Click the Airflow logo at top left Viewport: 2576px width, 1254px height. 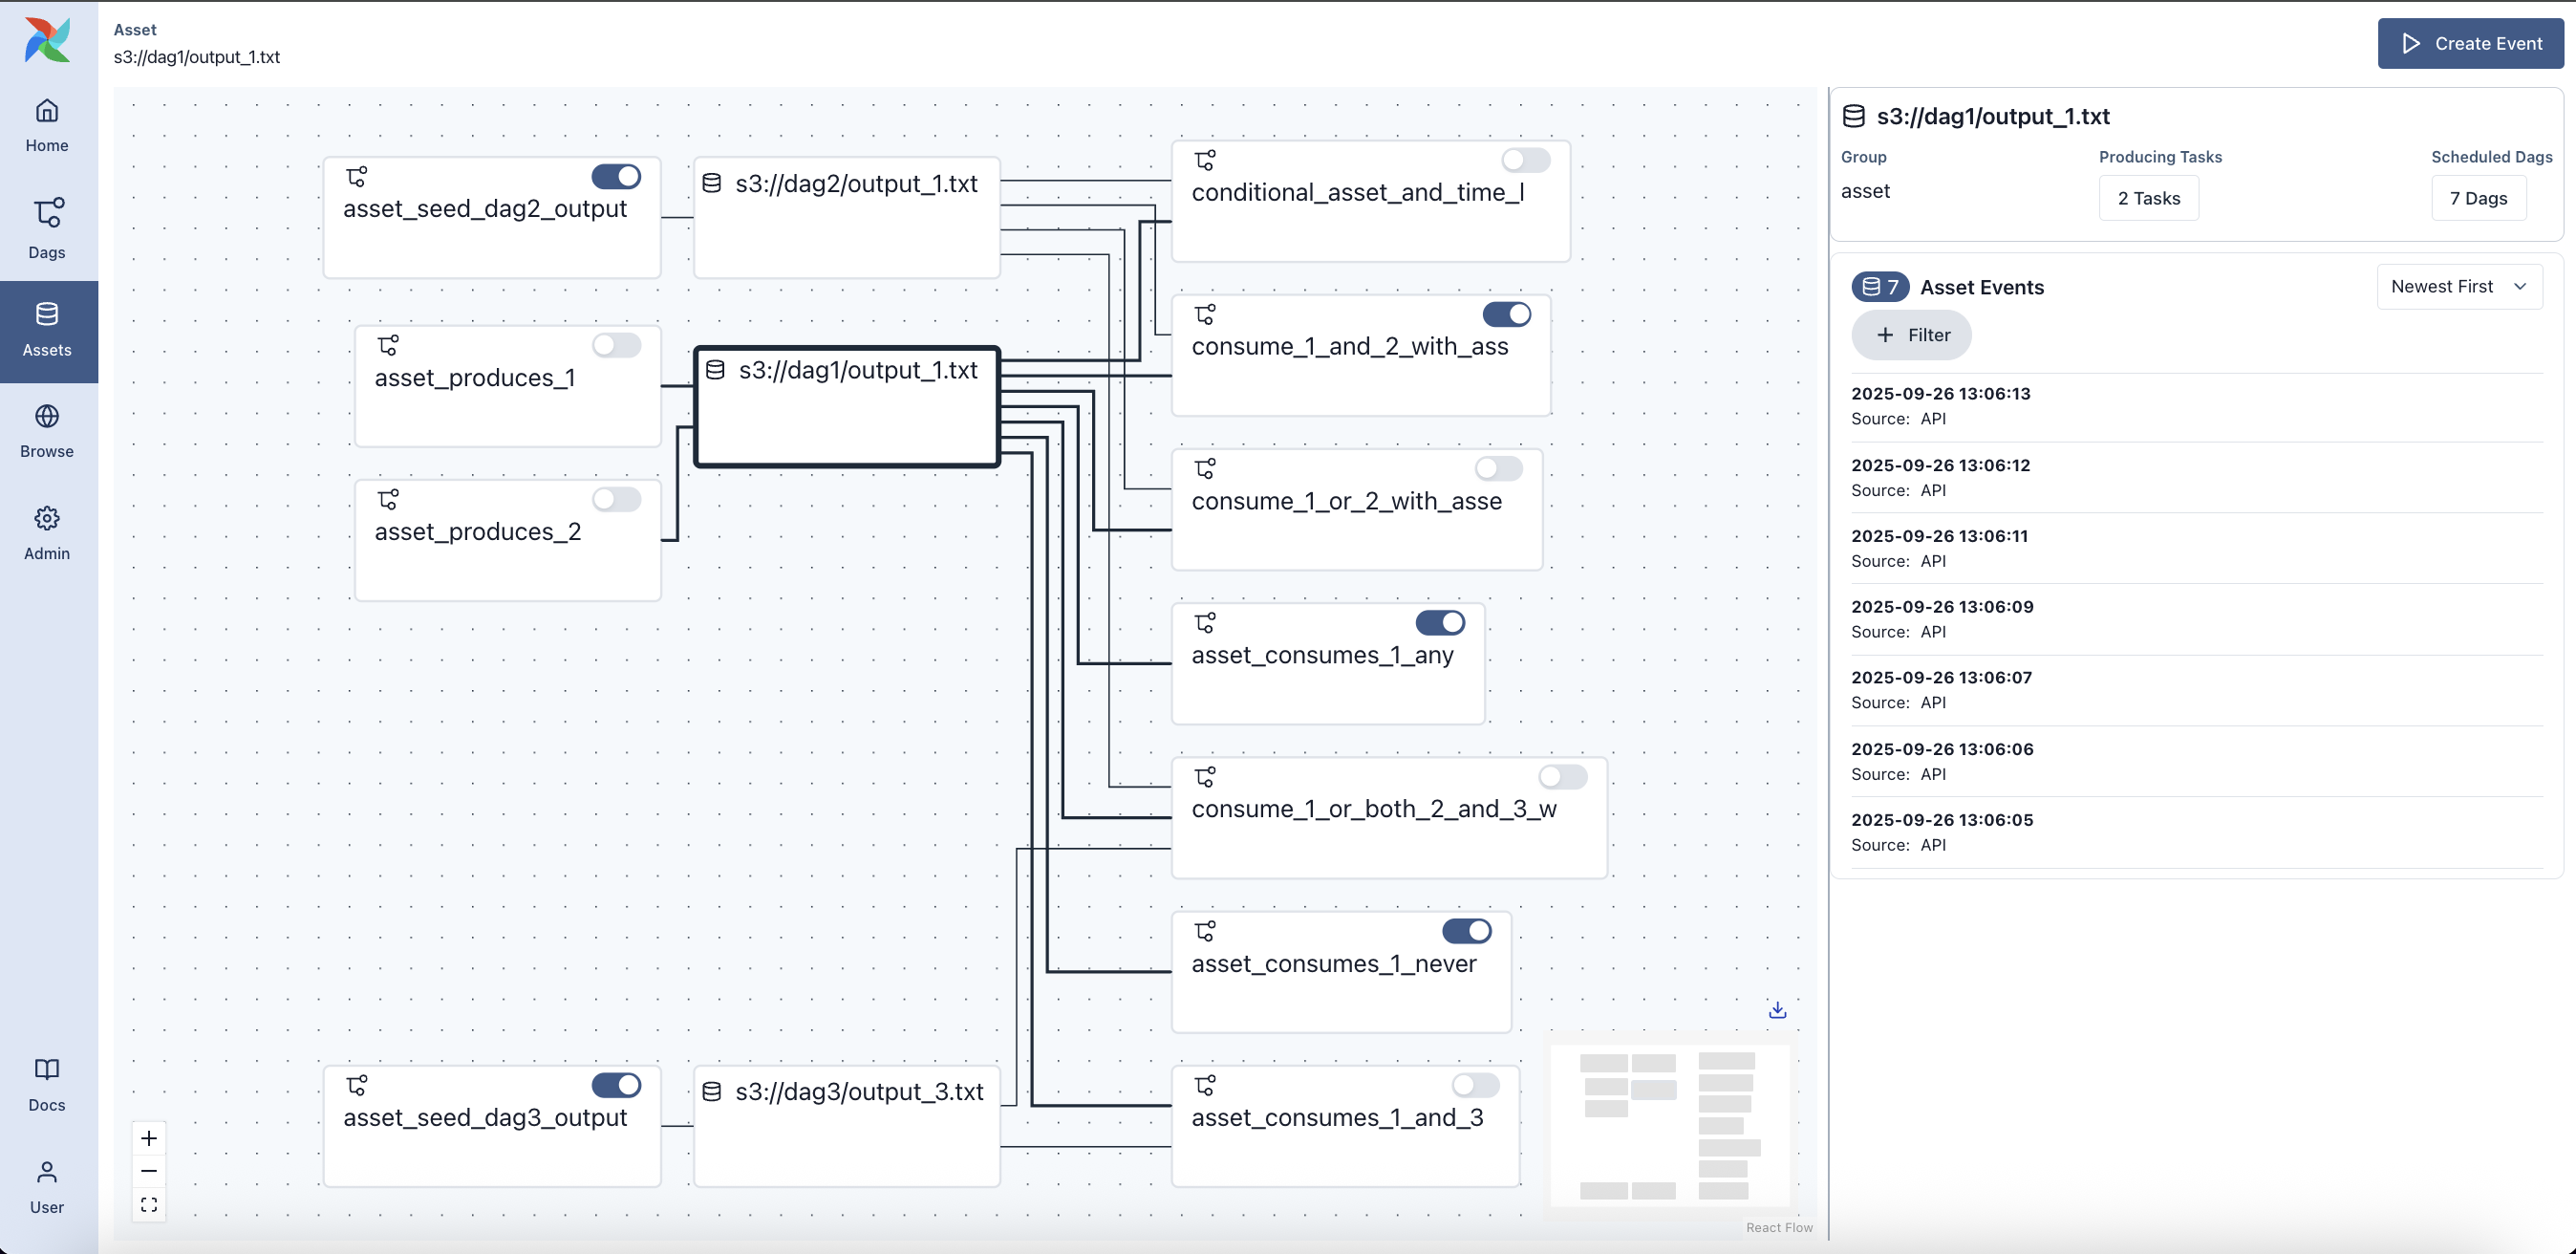coord(46,41)
